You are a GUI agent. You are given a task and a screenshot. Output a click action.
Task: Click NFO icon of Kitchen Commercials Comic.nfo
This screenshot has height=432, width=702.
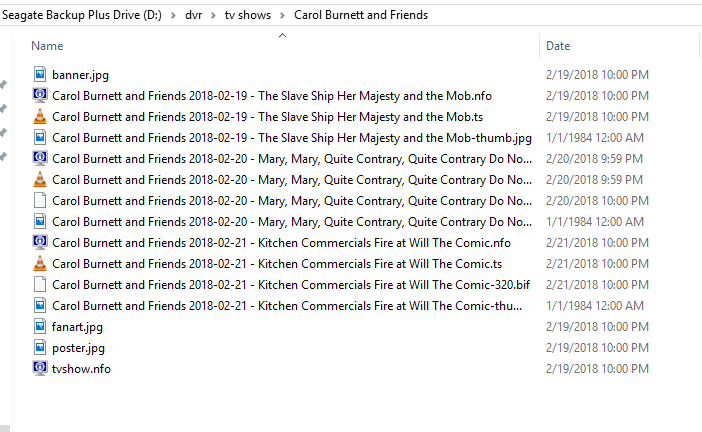(40, 243)
